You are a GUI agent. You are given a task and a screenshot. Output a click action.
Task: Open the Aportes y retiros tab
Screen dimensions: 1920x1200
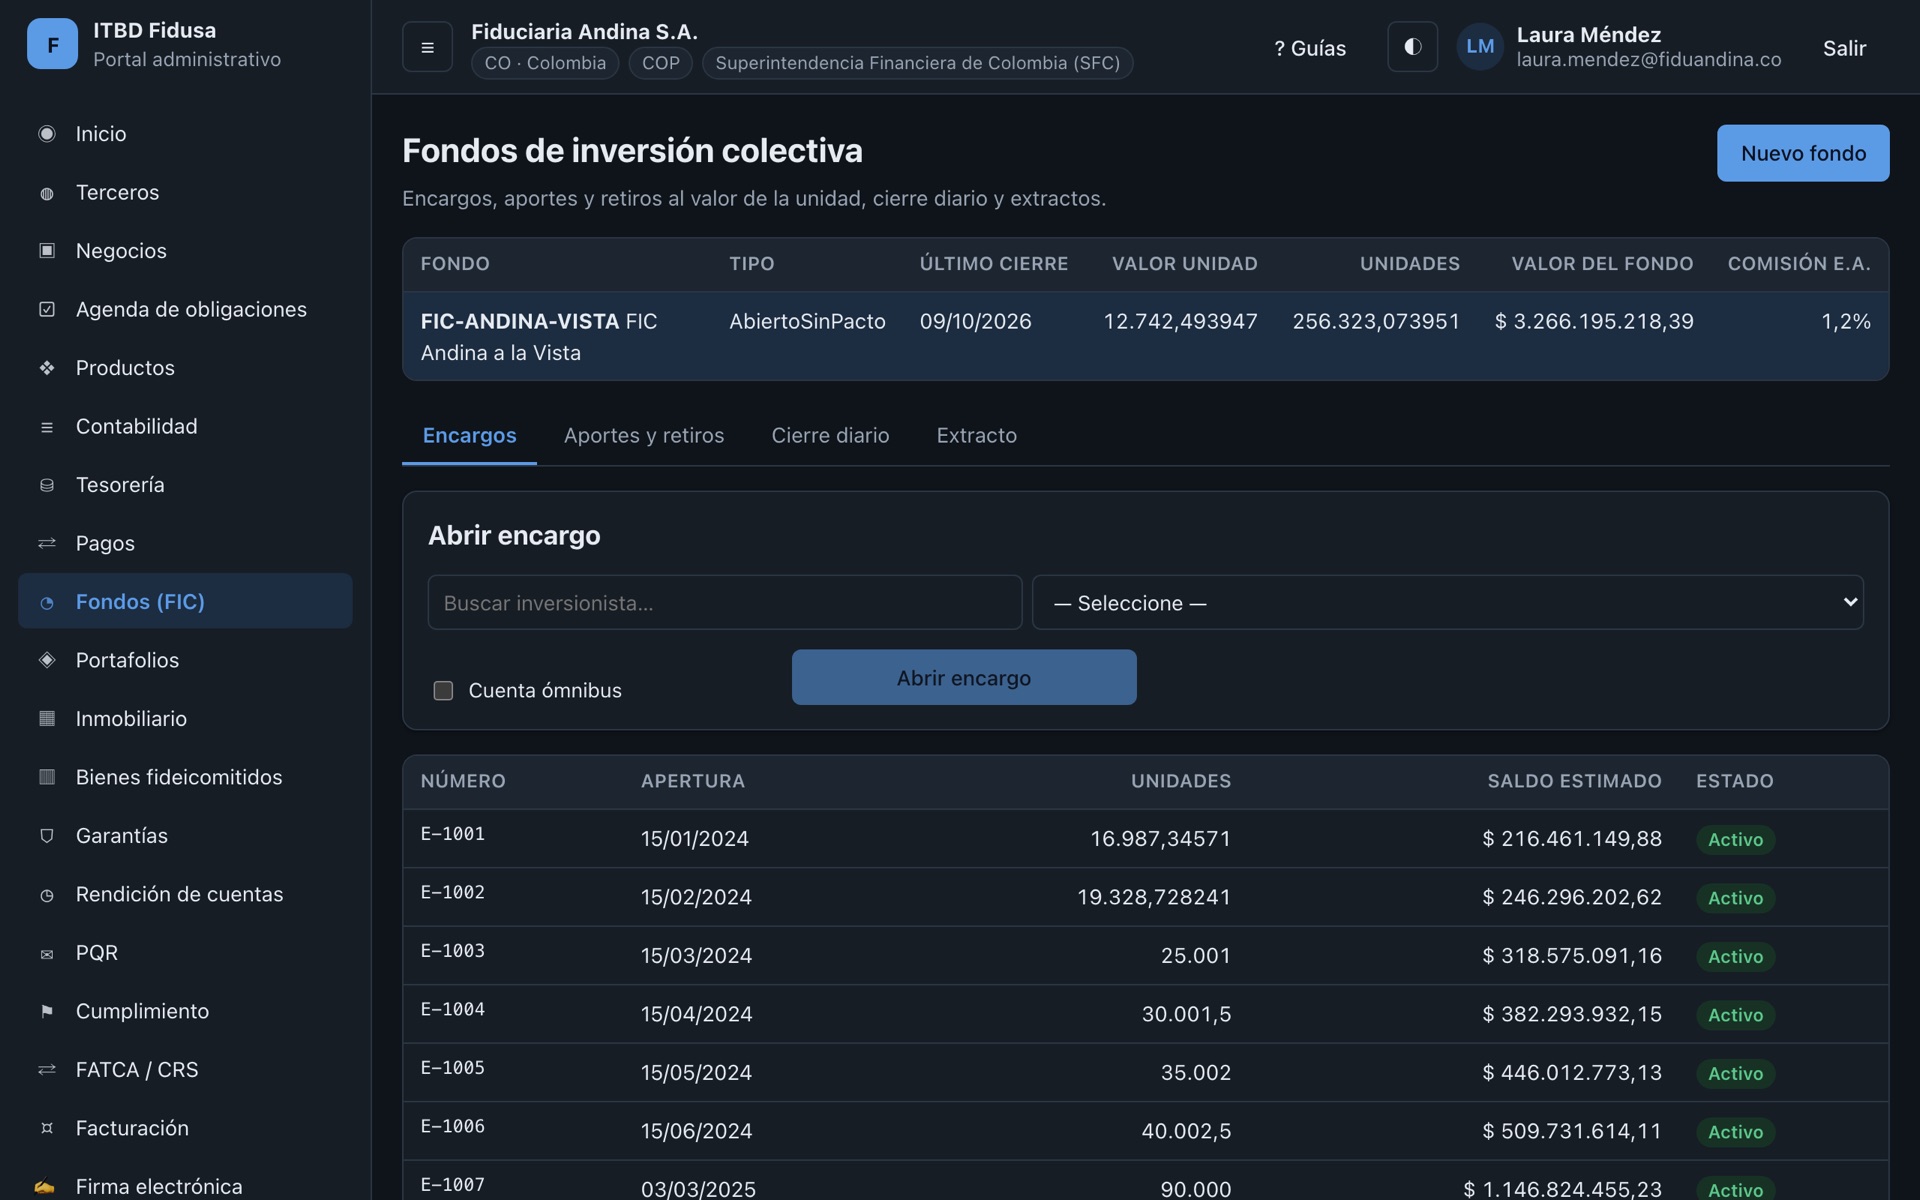click(x=644, y=436)
